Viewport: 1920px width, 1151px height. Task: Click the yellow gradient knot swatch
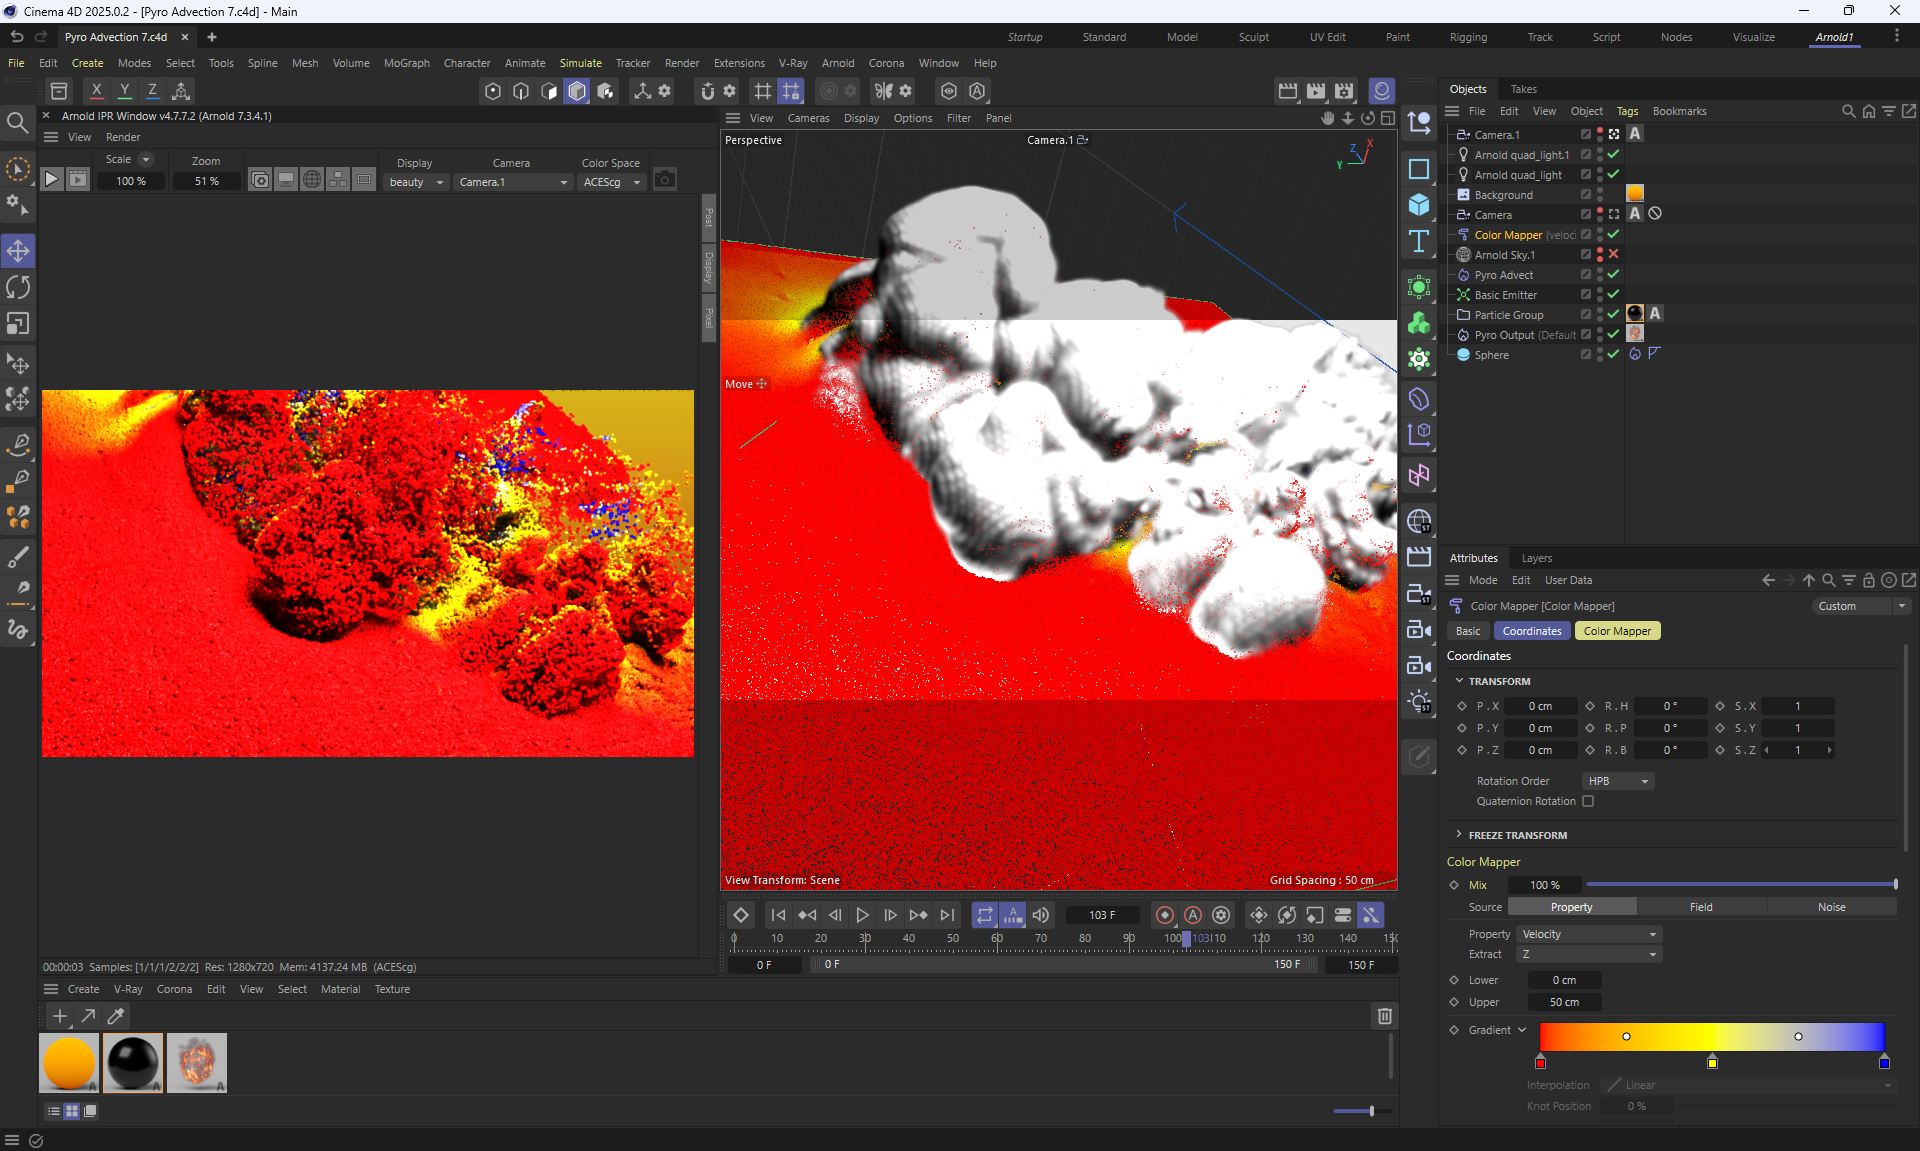1712,1063
